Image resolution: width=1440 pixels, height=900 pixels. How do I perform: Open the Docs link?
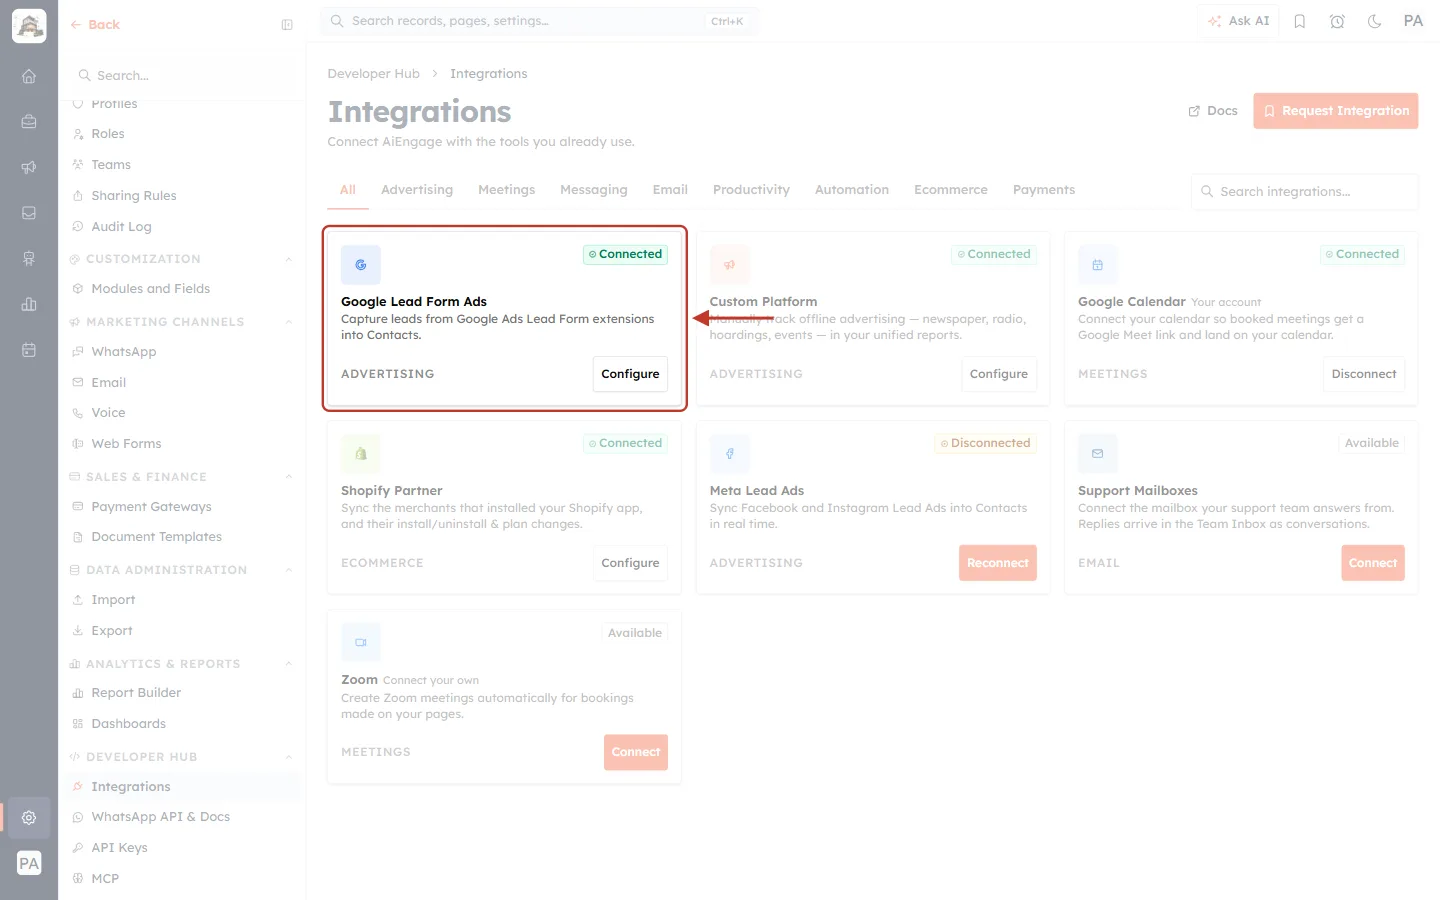click(x=1213, y=111)
